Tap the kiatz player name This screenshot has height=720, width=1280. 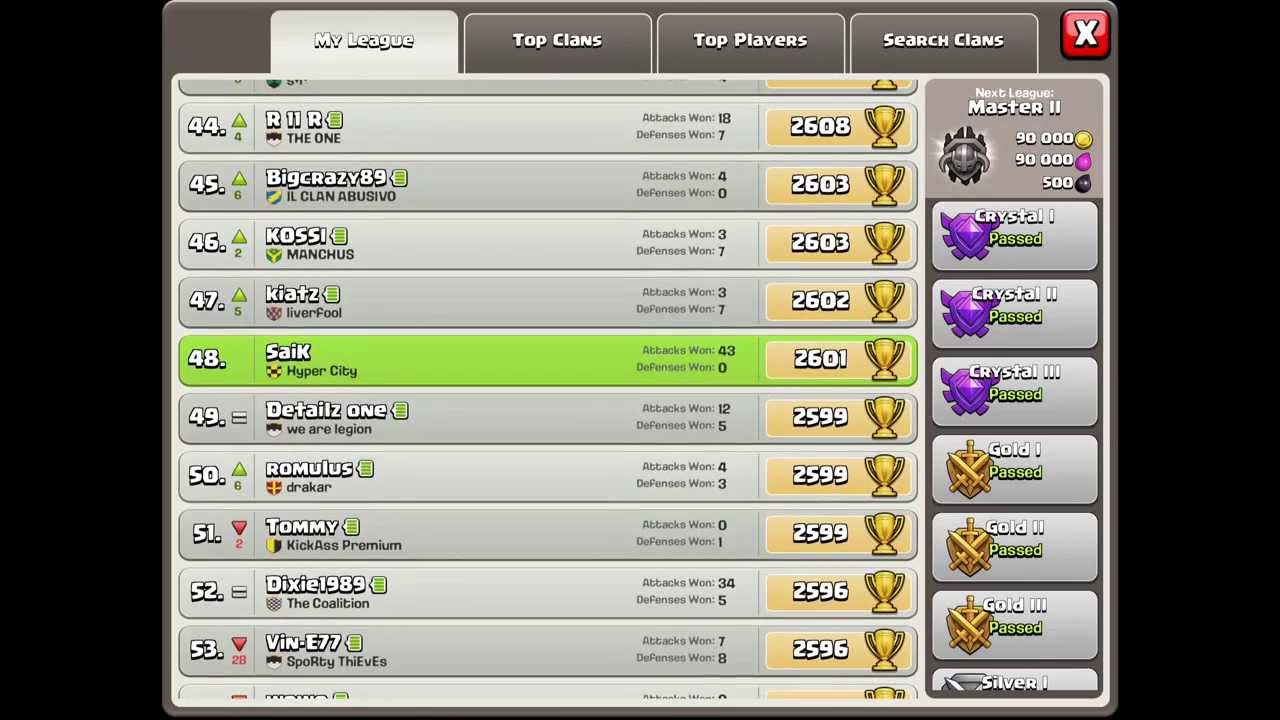292,294
